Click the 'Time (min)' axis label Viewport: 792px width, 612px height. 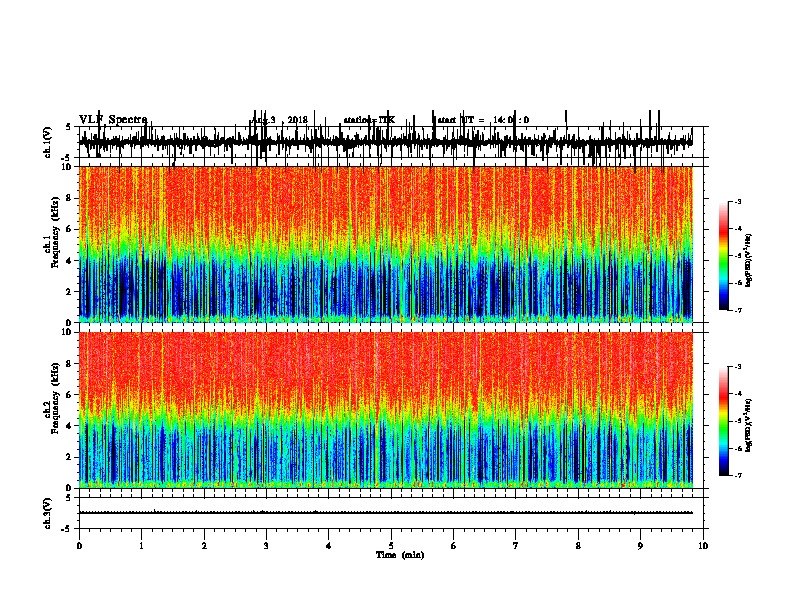coord(400,555)
